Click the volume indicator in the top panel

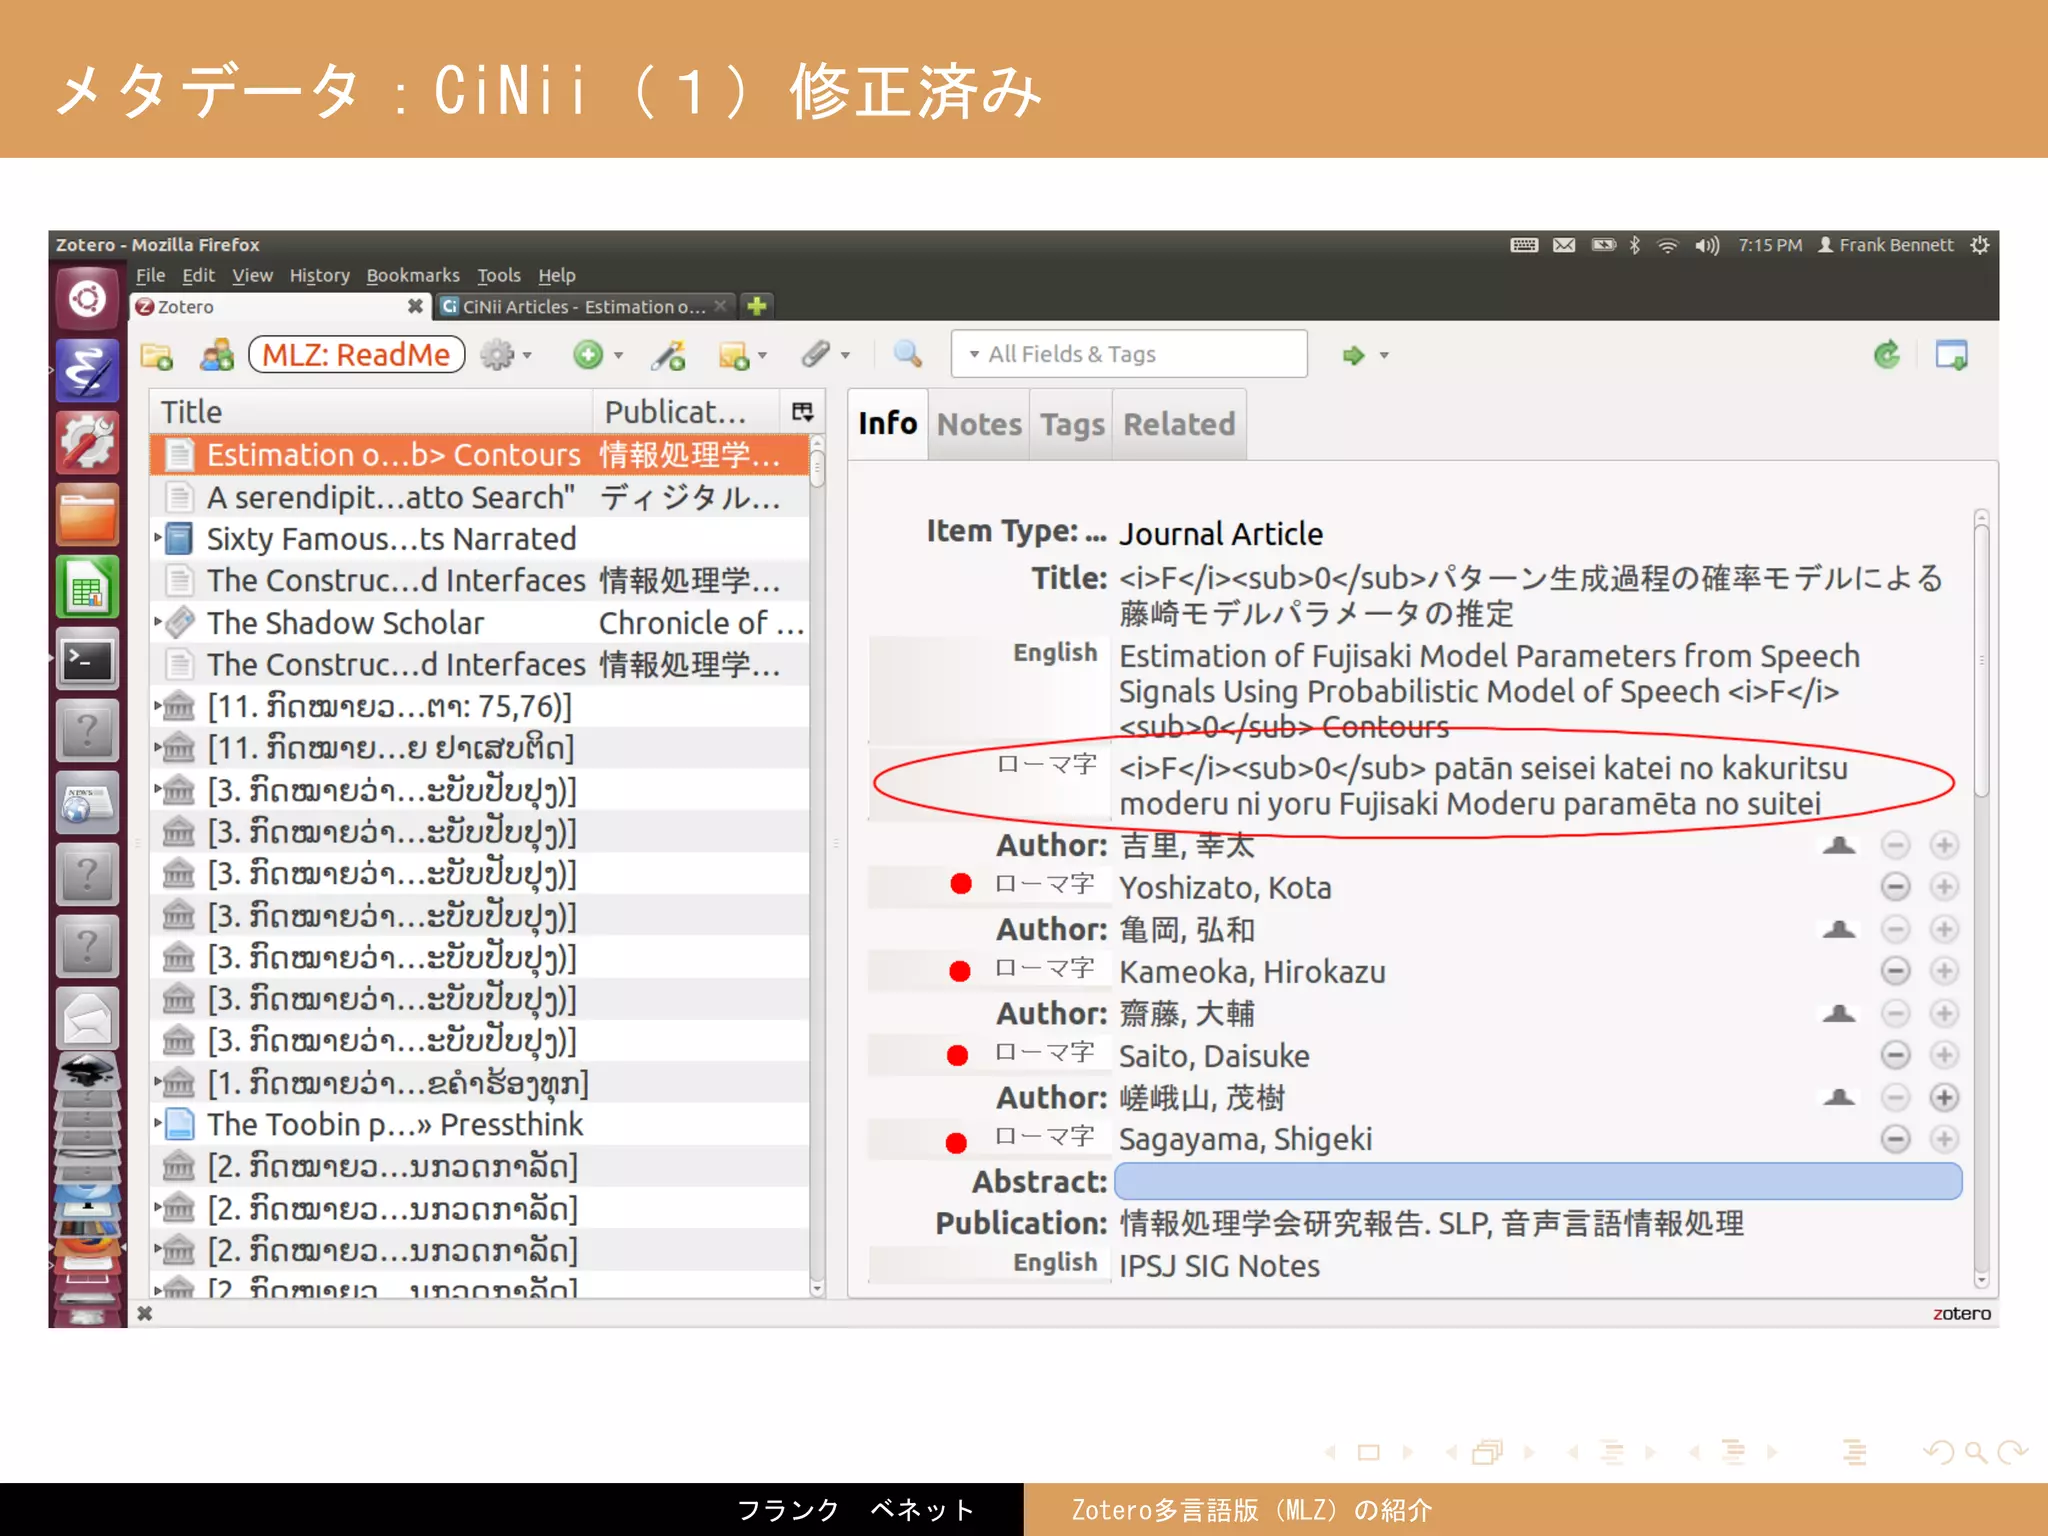click(x=1707, y=245)
